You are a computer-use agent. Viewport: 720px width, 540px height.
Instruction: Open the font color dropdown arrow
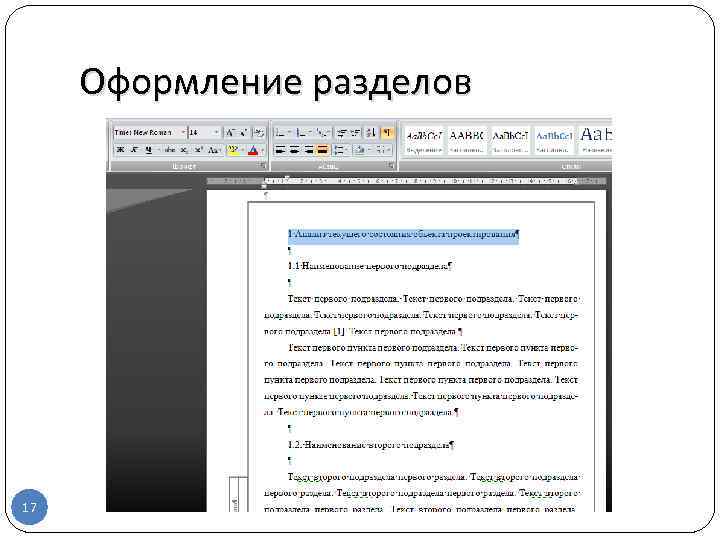coord(263,150)
